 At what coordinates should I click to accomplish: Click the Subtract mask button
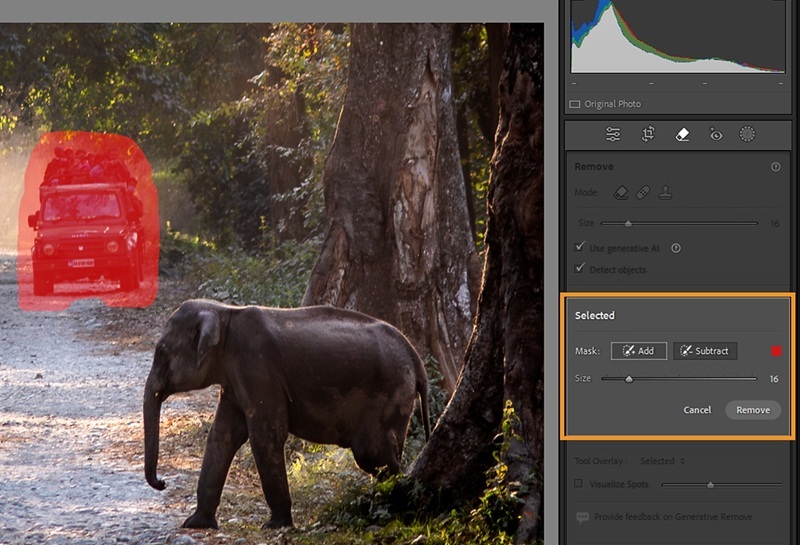(705, 351)
